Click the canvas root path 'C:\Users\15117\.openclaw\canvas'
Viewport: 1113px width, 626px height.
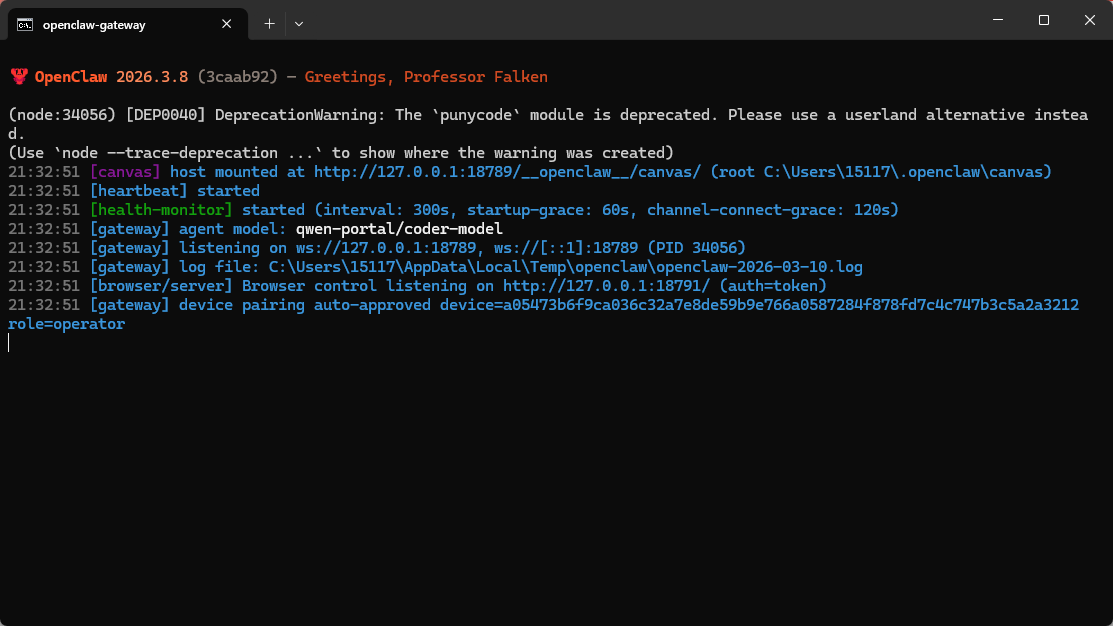tap(903, 172)
